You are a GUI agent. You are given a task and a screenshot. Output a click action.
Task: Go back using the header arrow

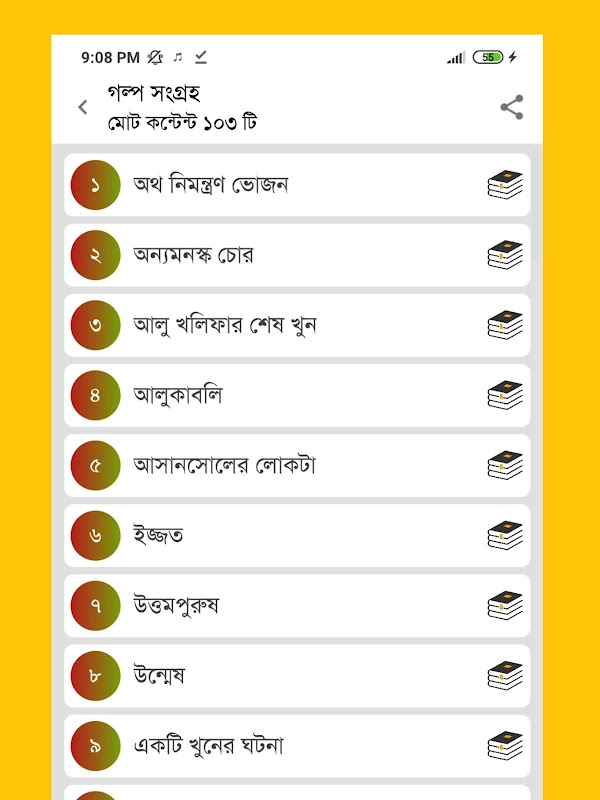point(83,107)
